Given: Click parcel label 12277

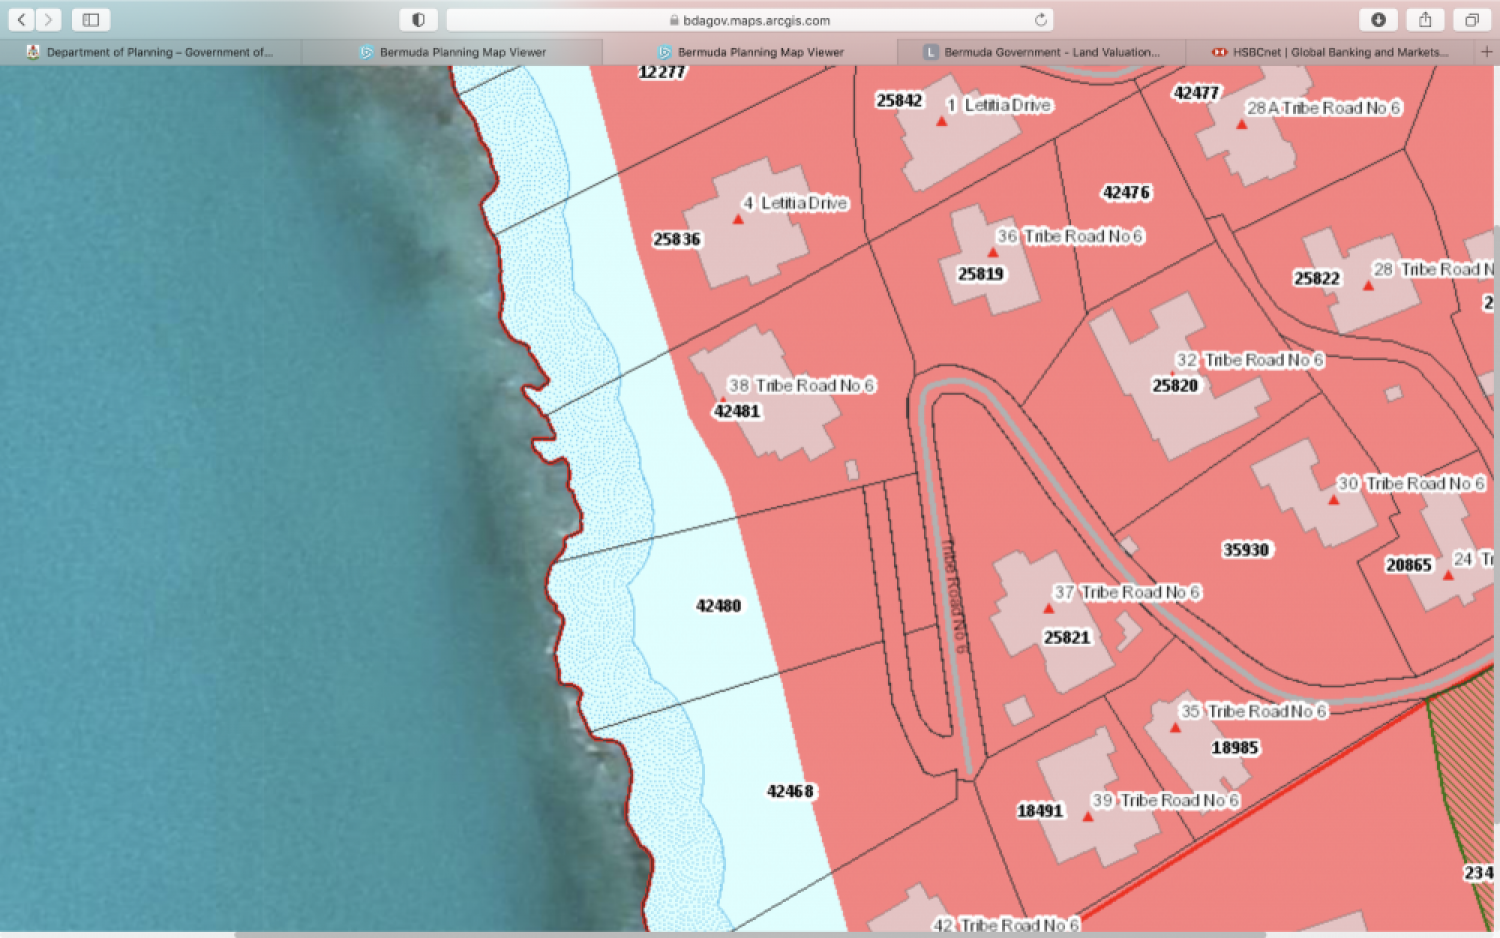Looking at the screenshot, I should [x=662, y=73].
